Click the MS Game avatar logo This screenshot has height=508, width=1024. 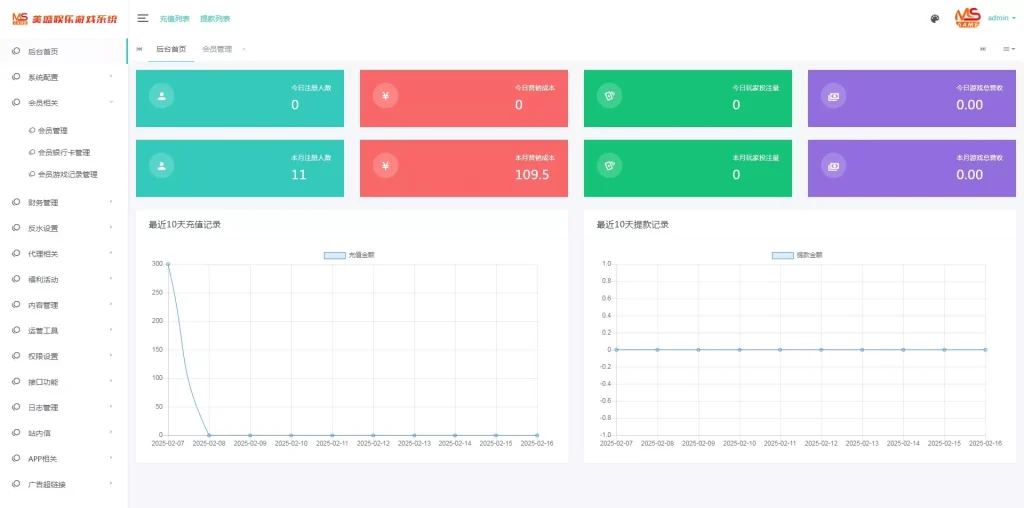tap(967, 17)
